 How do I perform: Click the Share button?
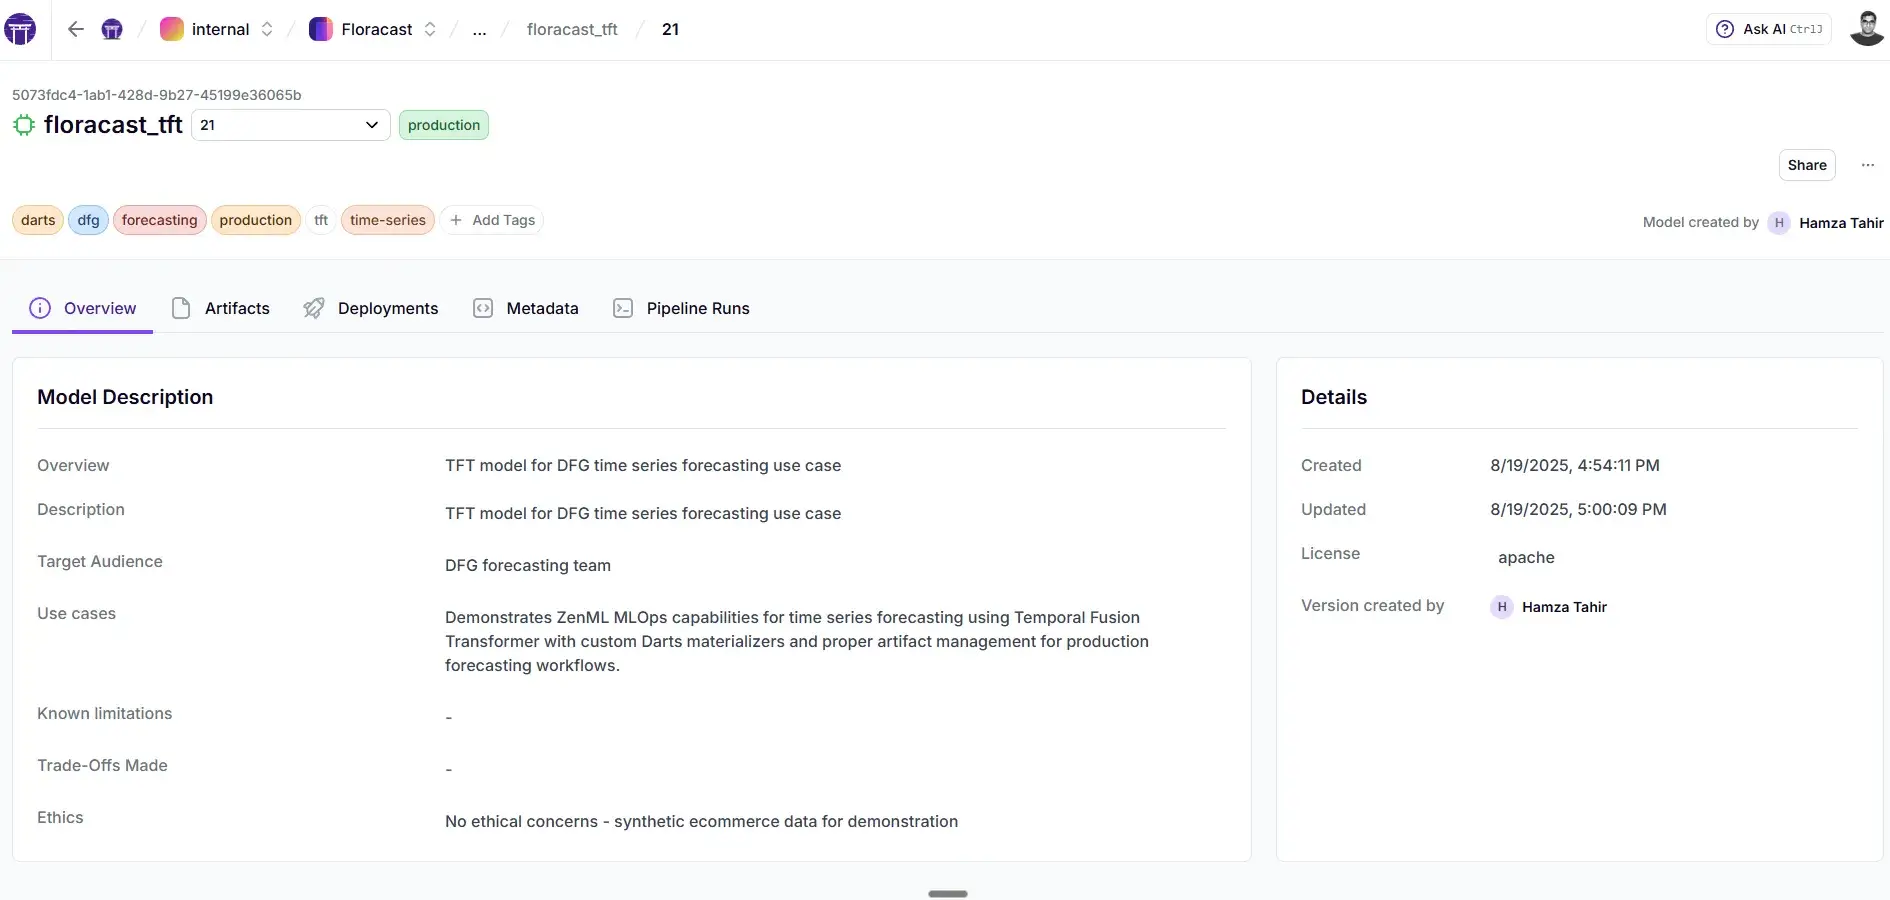click(1806, 165)
